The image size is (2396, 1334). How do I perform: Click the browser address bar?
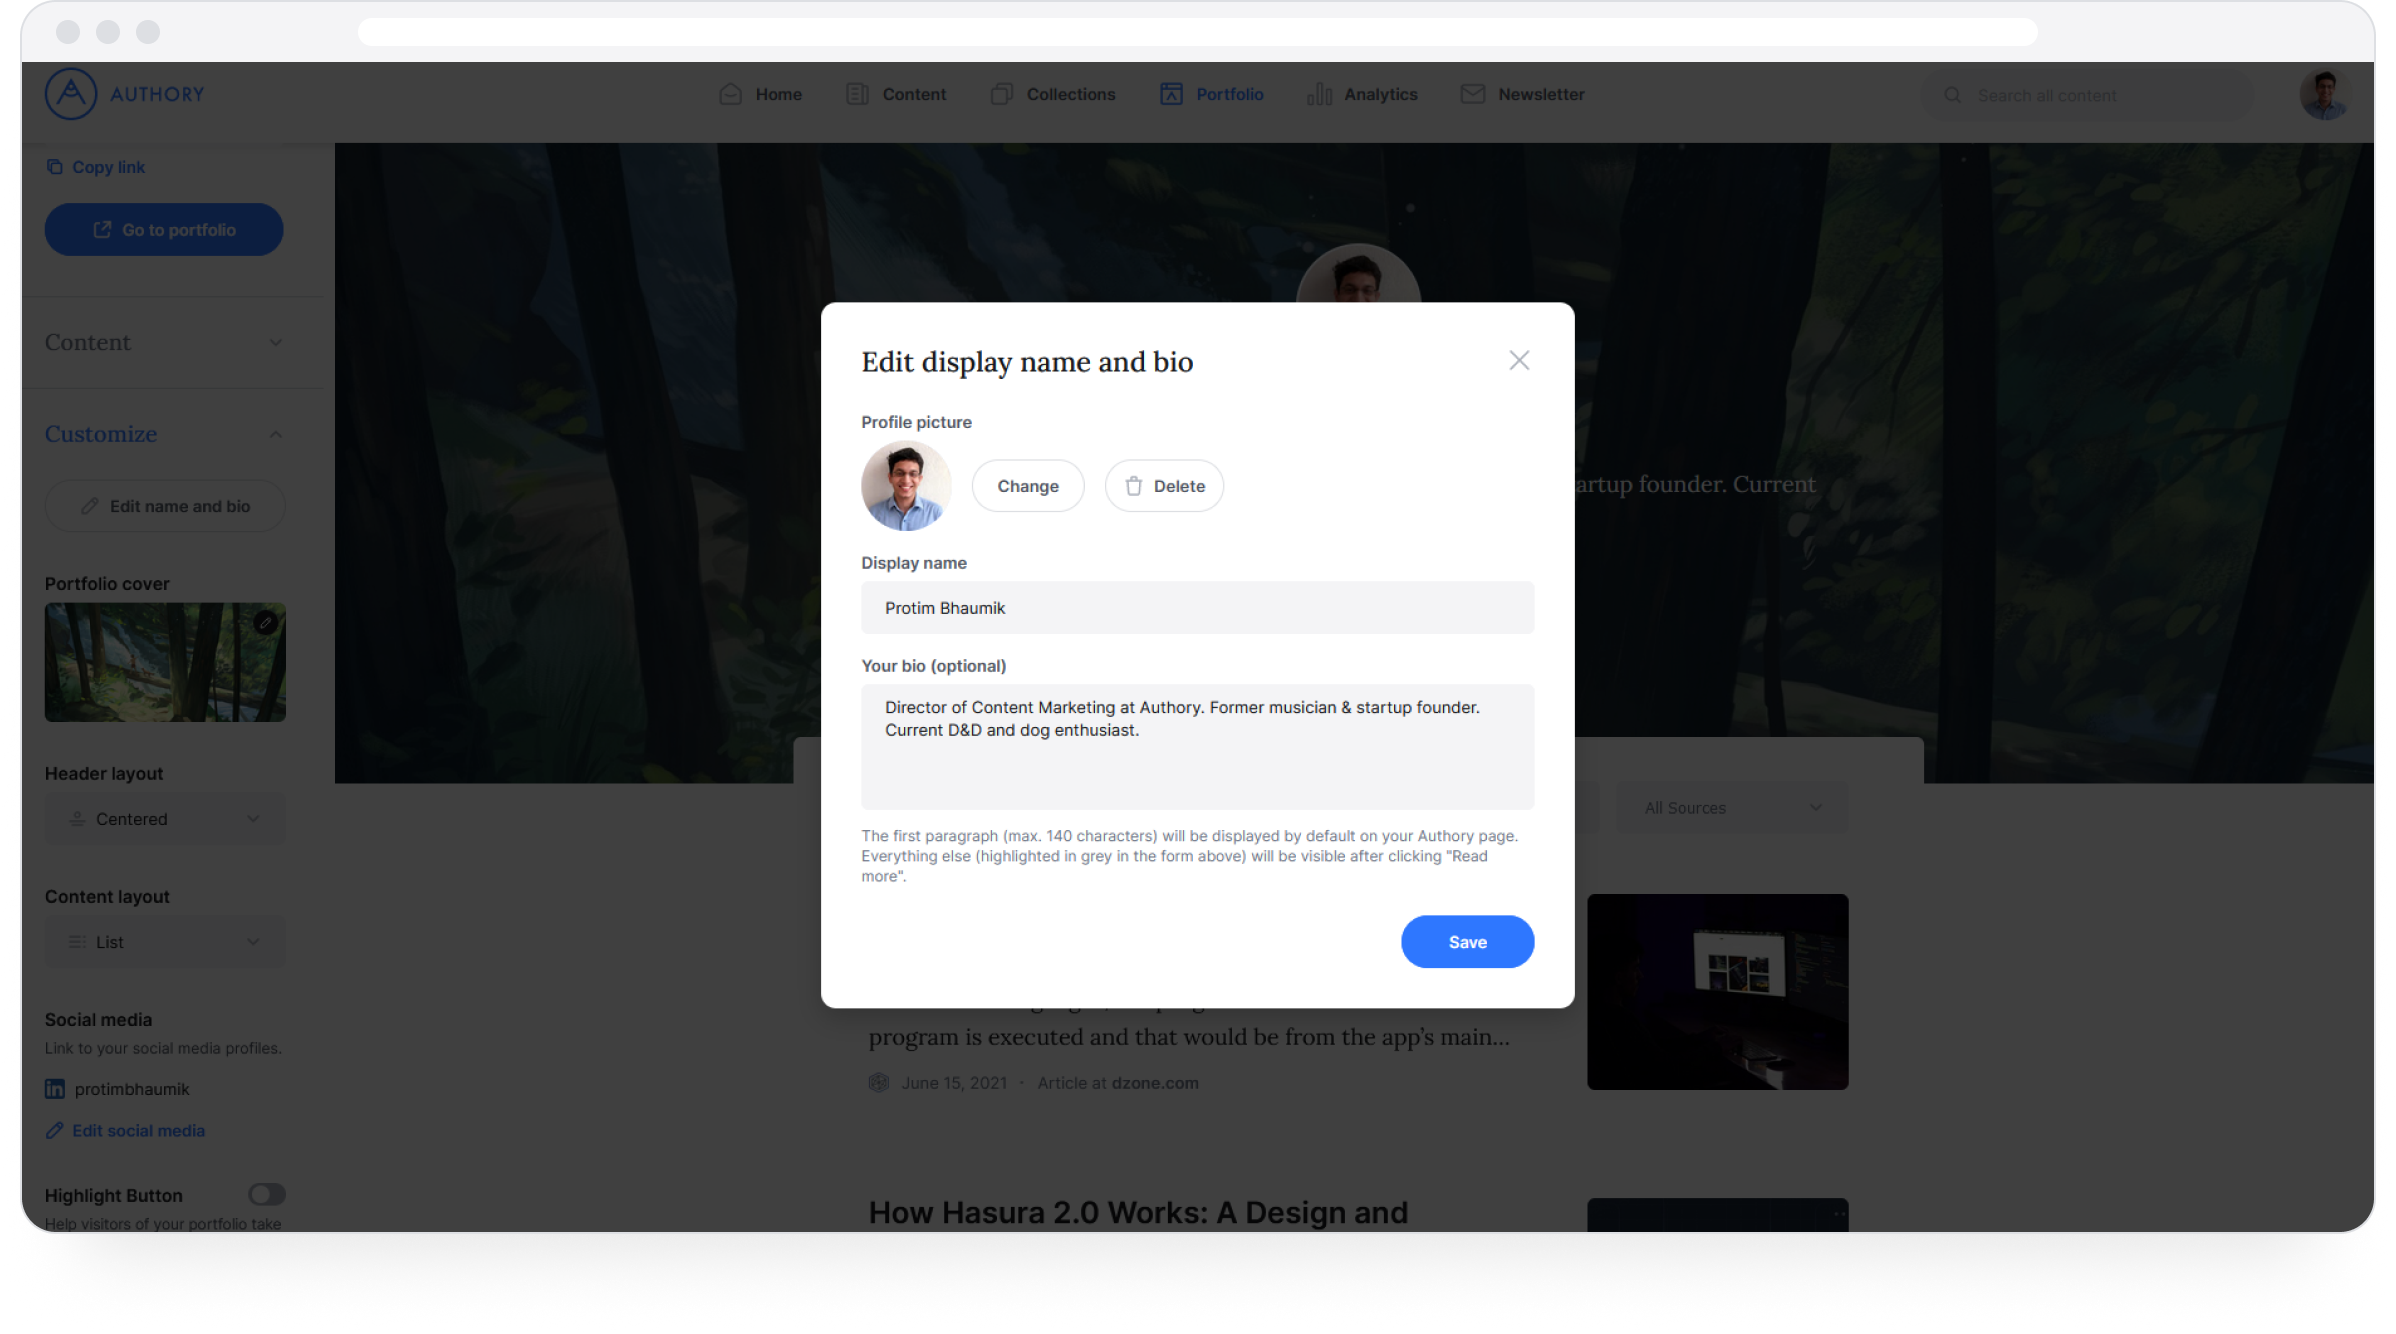coord(1197,32)
